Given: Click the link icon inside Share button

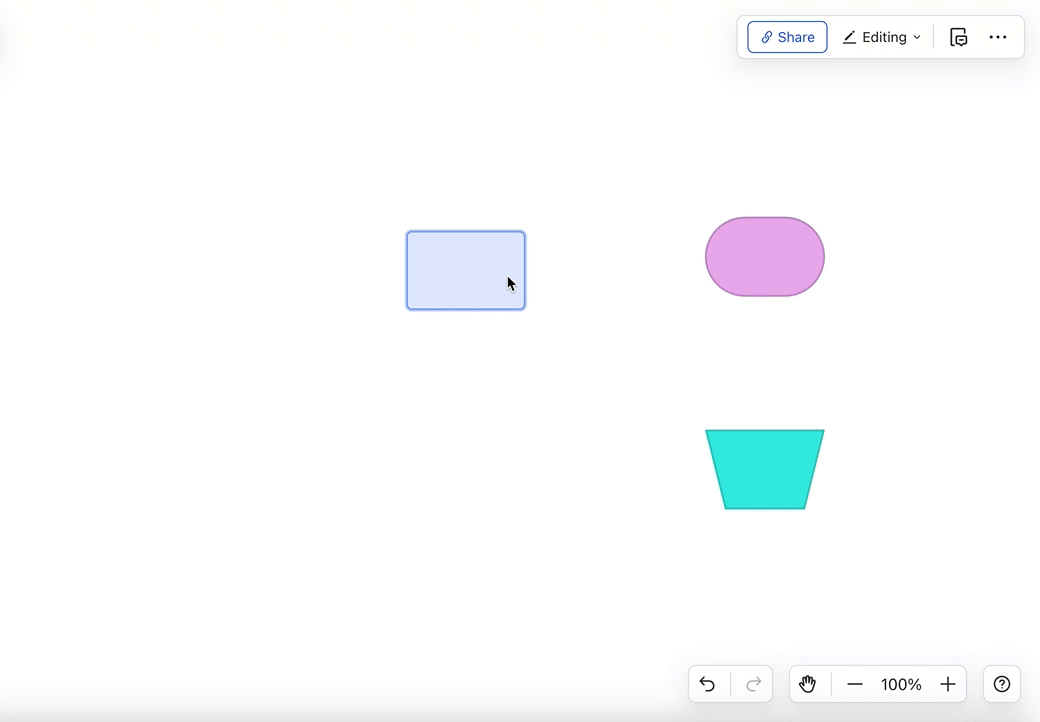Looking at the screenshot, I should [x=768, y=36].
